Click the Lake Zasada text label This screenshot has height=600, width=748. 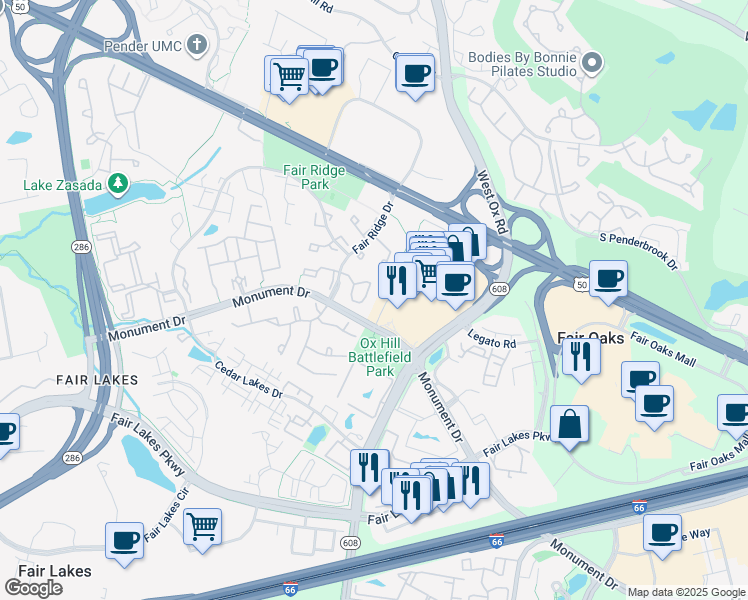(x=62, y=185)
